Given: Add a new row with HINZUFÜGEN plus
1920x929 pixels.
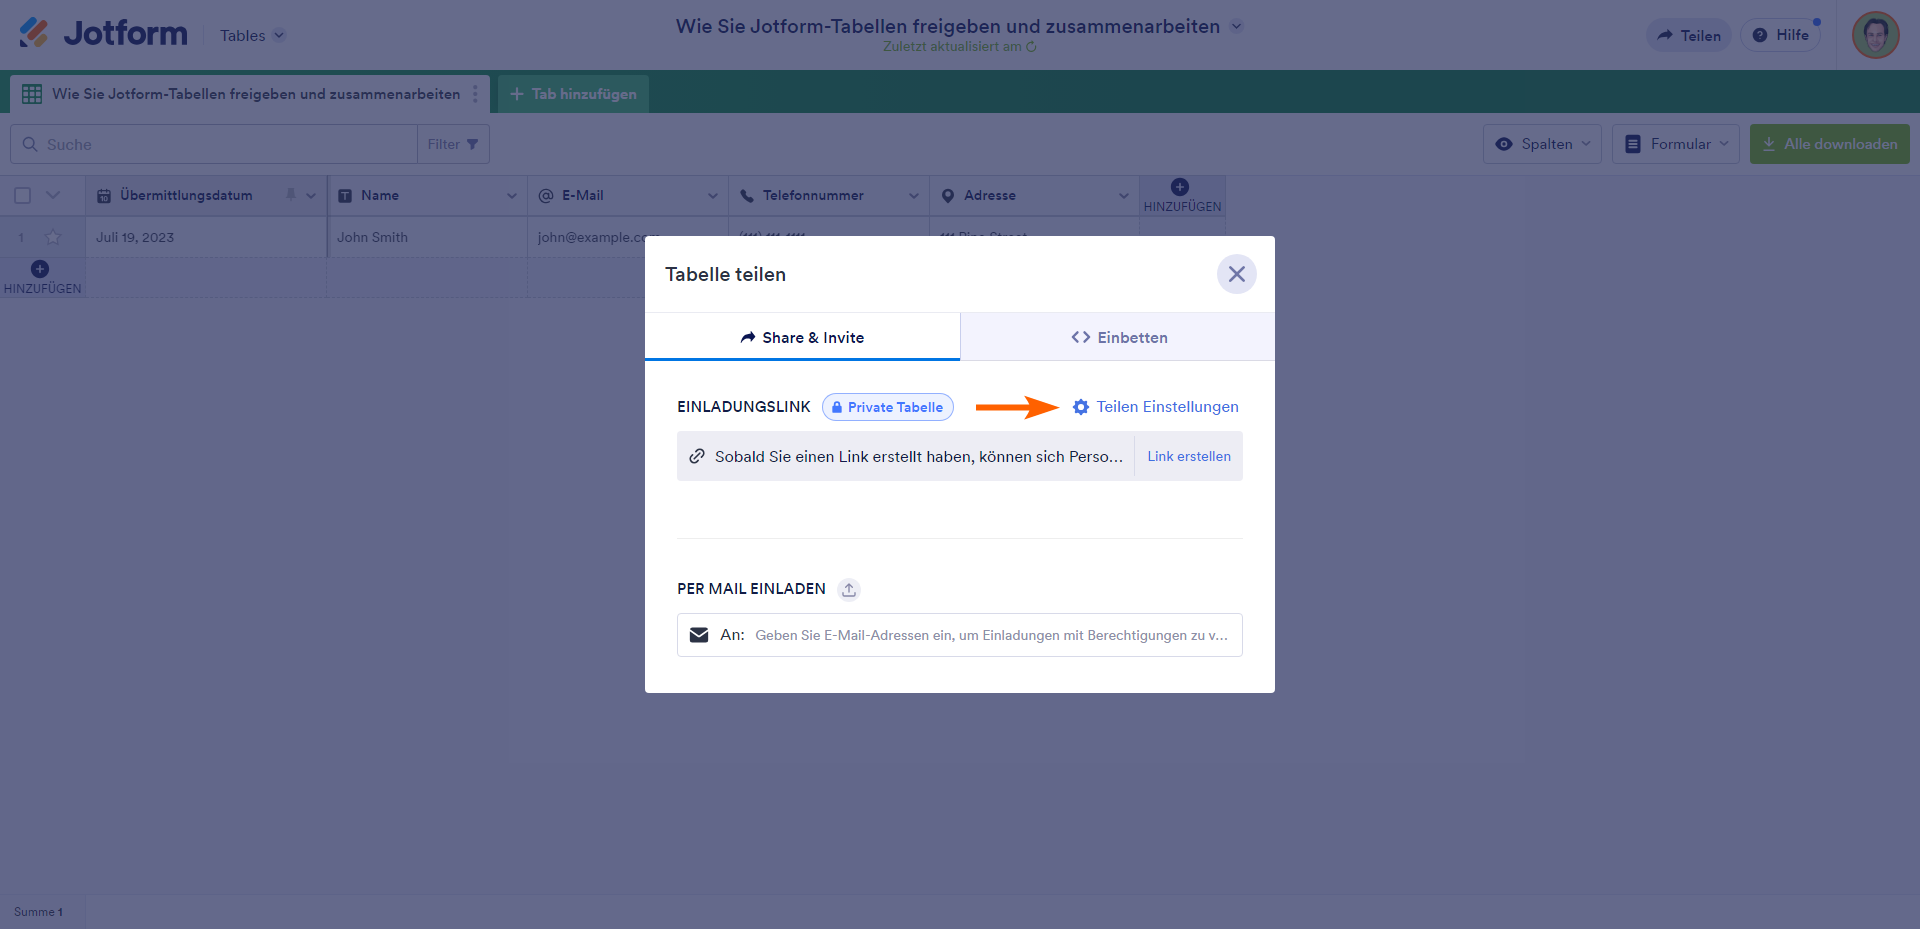Looking at the screenshot, I should coord(42,277).
